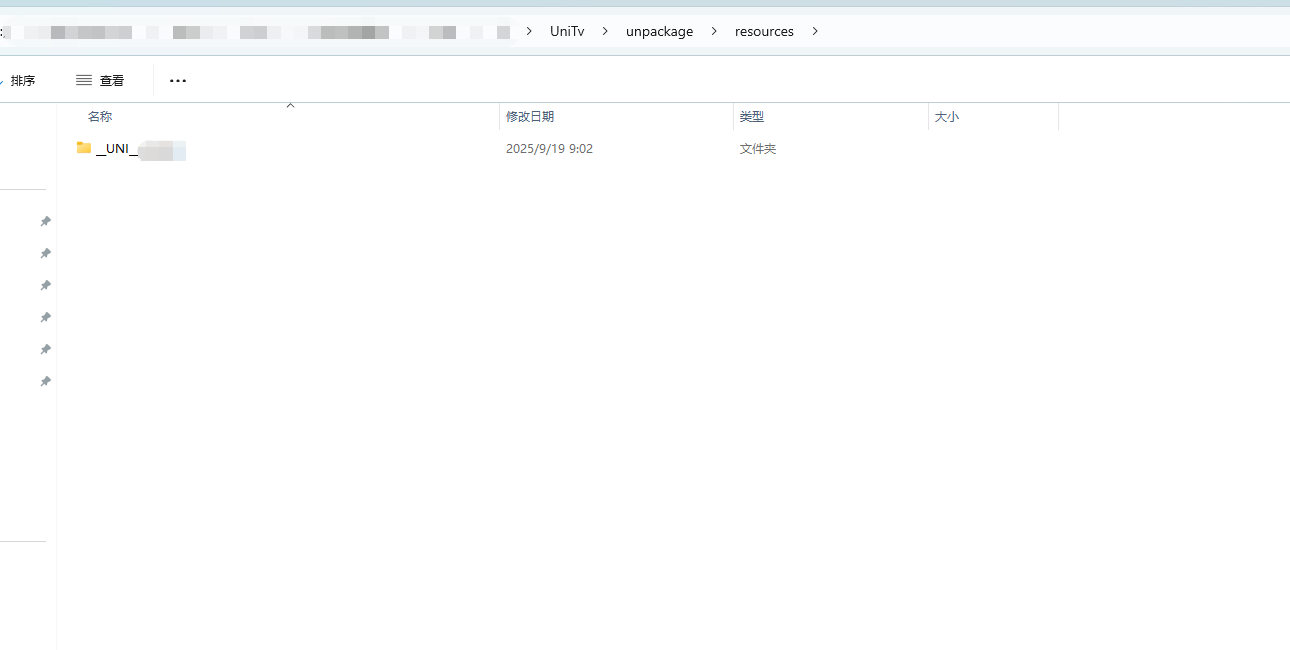Sort by the 类型 column header
Image resolution: width=1290 pixels, height=650 pixels.
tap(752, 117)
